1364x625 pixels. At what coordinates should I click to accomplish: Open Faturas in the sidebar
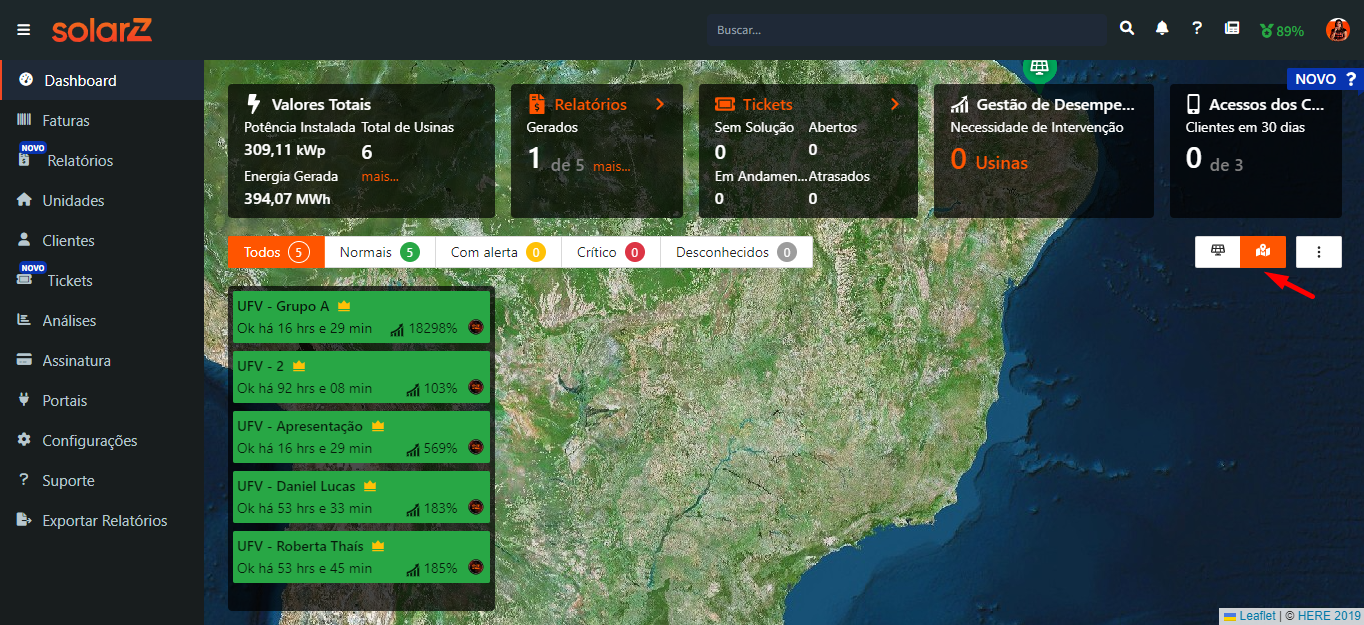click(66, 121)
